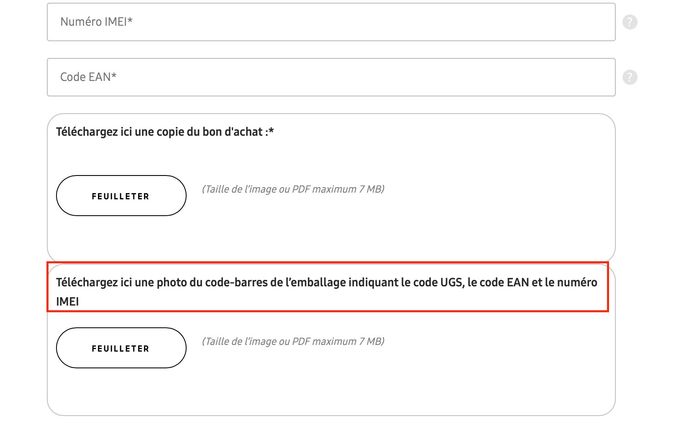Image resolution: width=676 pixels, height=438 pixels.
Task: Click the word IMEI on the instruction's second line
Action: coord(67,301)
